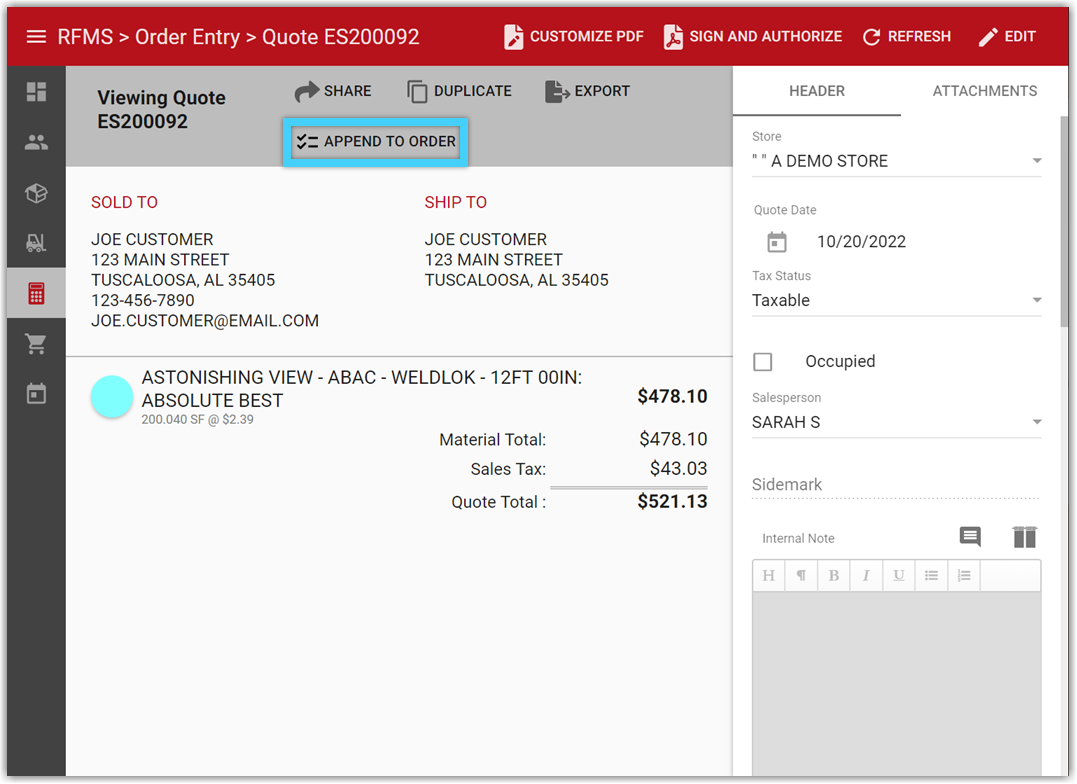Image resolution: width=1077 pixels, height=784 pixels.
Task: Open the forklift warehouse icon in the sidebar
Action: pyautogui.click(x=36, y=243)
